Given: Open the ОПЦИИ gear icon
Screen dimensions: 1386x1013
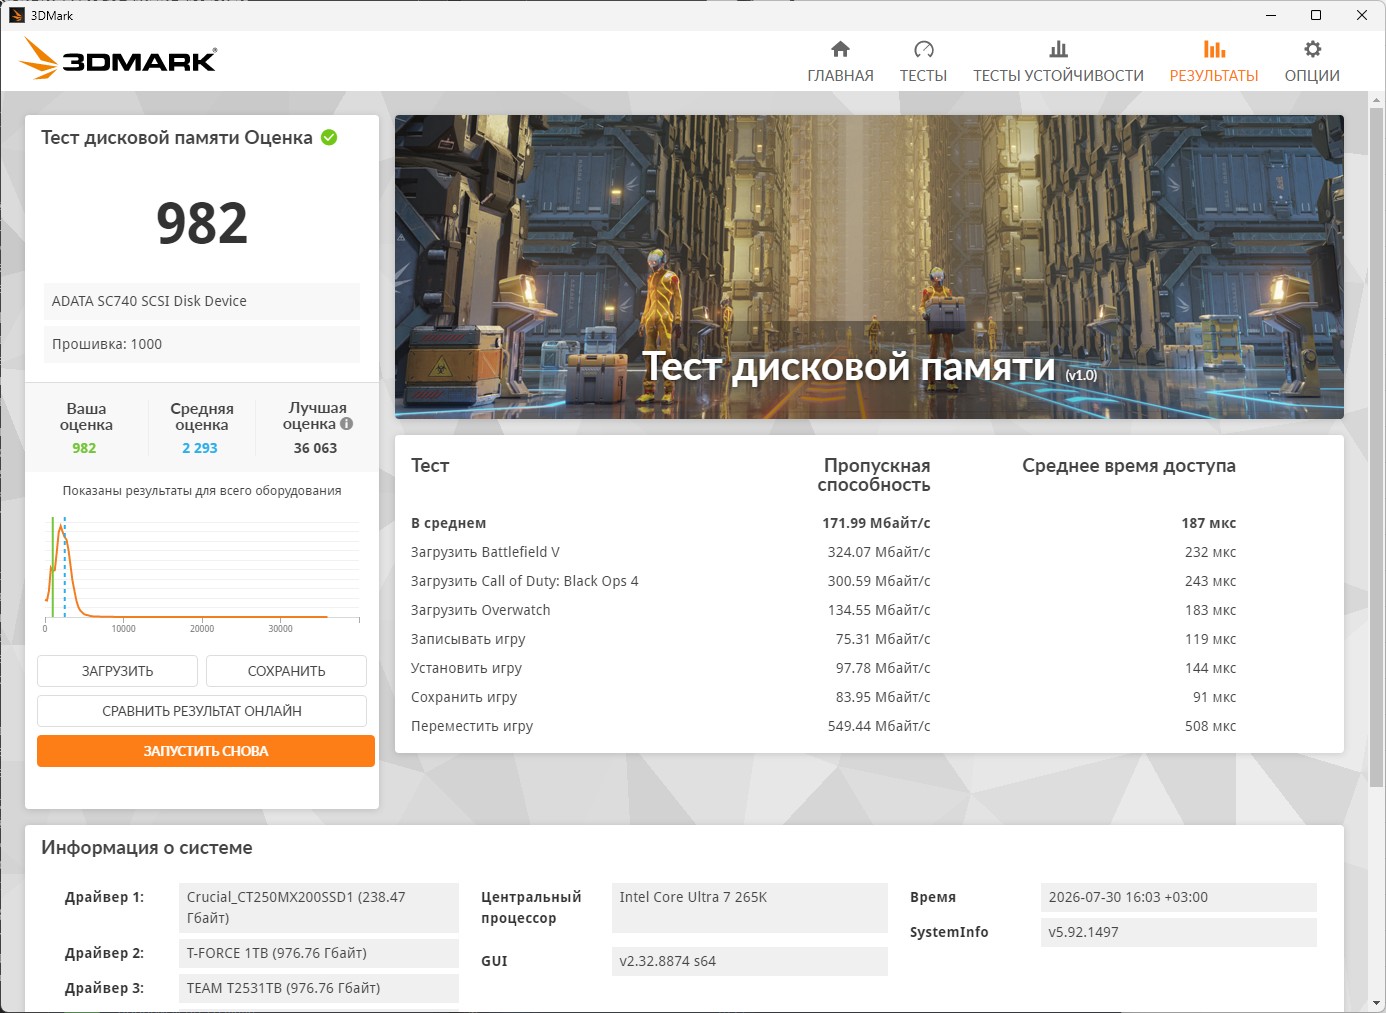Looking at the screenshot, I should coord(1312,49).
